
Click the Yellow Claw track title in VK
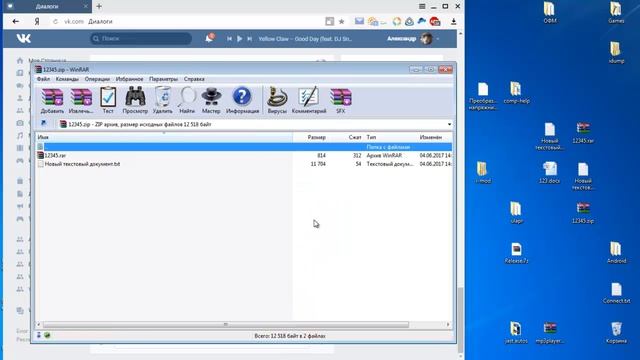coord(305,39)
